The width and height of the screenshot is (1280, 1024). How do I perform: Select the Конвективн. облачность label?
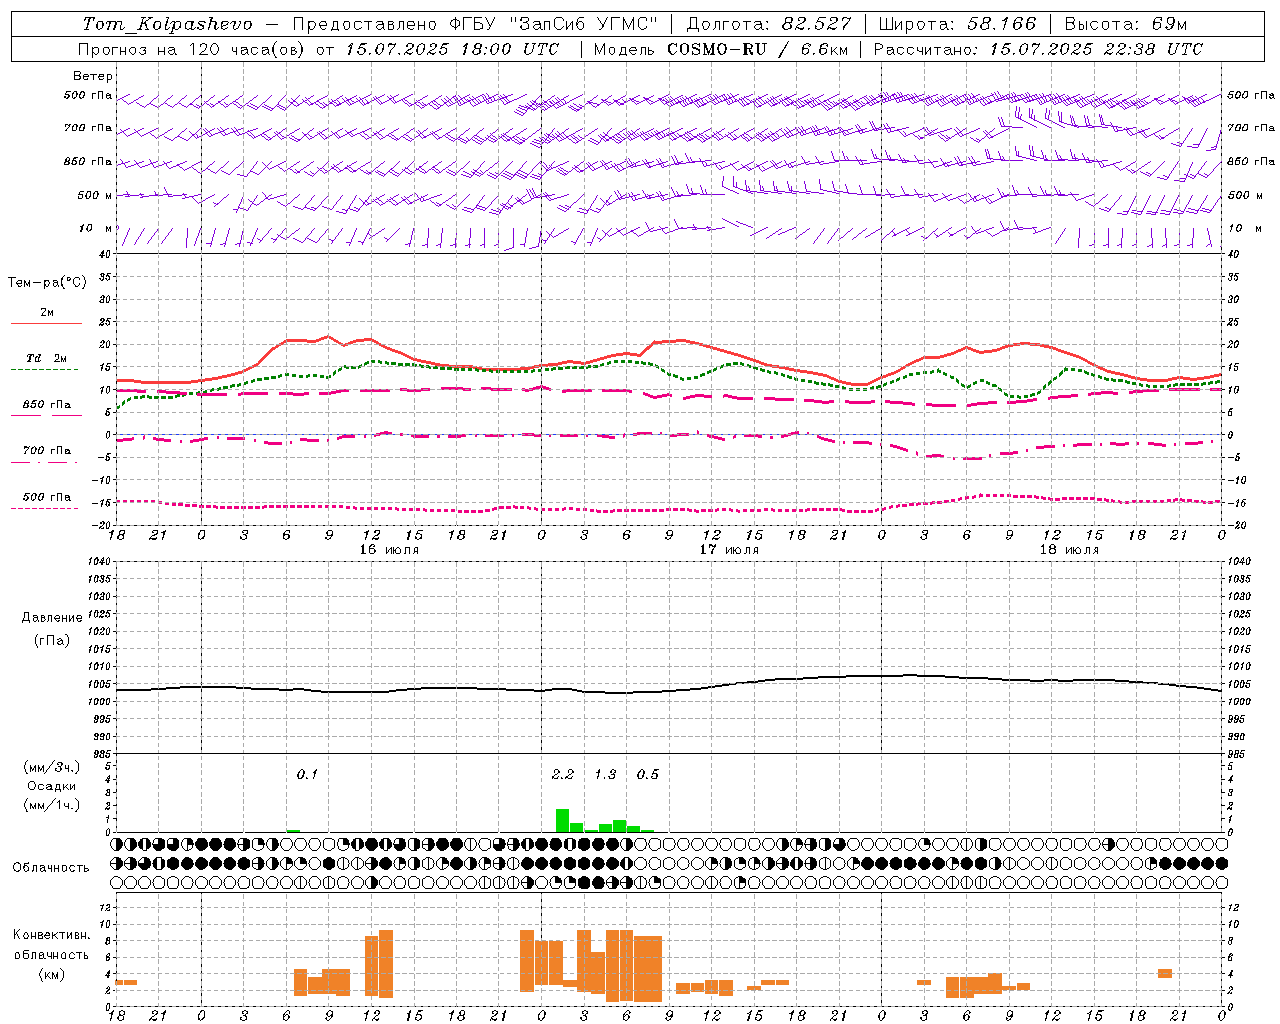[51, 945]
